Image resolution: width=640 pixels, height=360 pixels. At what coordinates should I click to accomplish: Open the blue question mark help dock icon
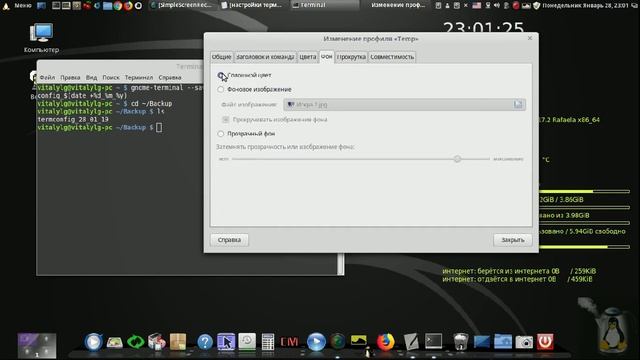coord(205,342)
